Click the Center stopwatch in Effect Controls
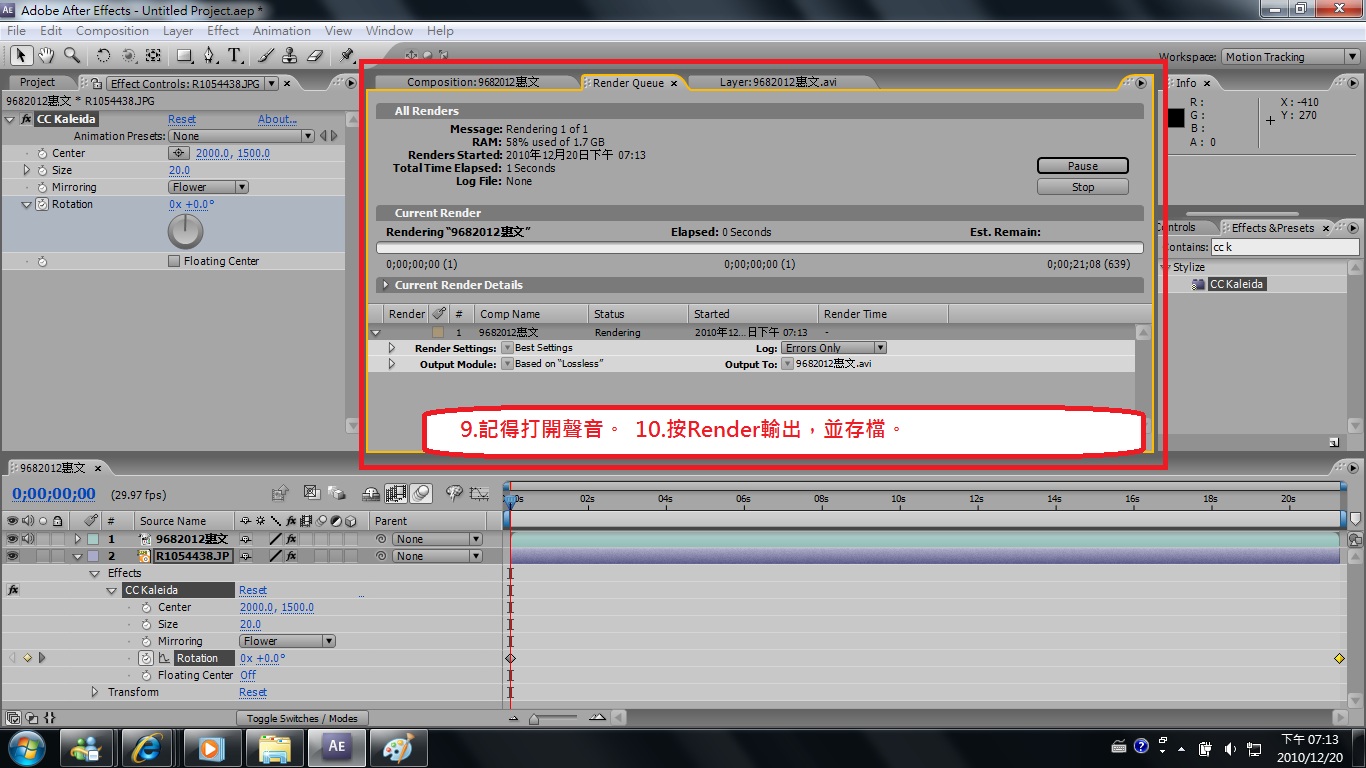Image resolution: width=1366 pixels, height=768 pixels. click(42, 153)
